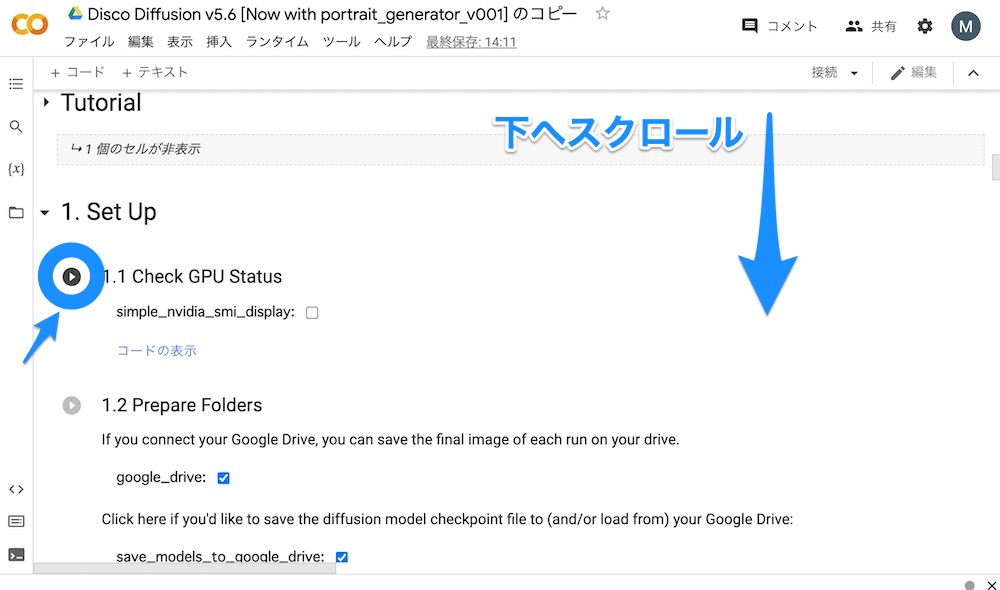1000x590 pixels.
Task: Open the 編集 menu in menu bar
Action: coord(140,42)
